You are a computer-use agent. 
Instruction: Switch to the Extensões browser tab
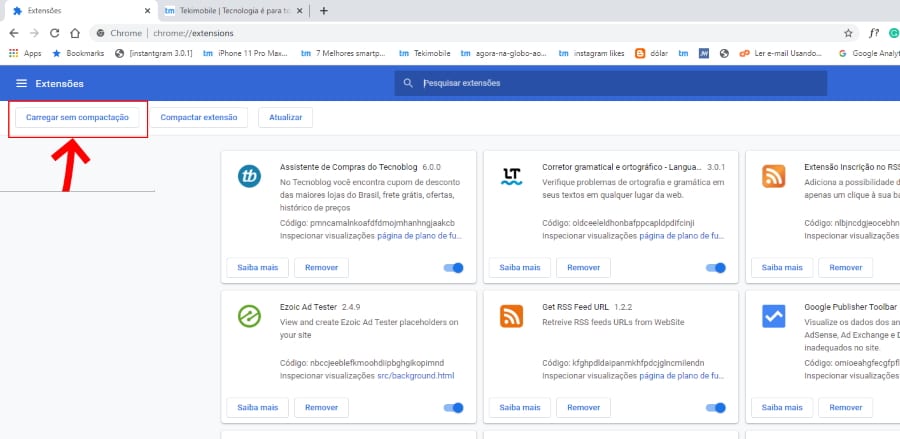(x=80, y=11)
